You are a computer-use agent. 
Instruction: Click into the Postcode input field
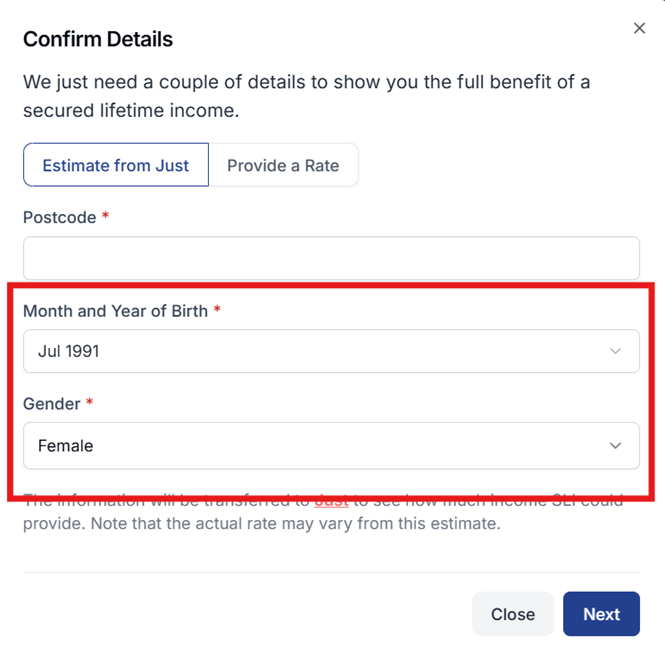pos(331,258)
